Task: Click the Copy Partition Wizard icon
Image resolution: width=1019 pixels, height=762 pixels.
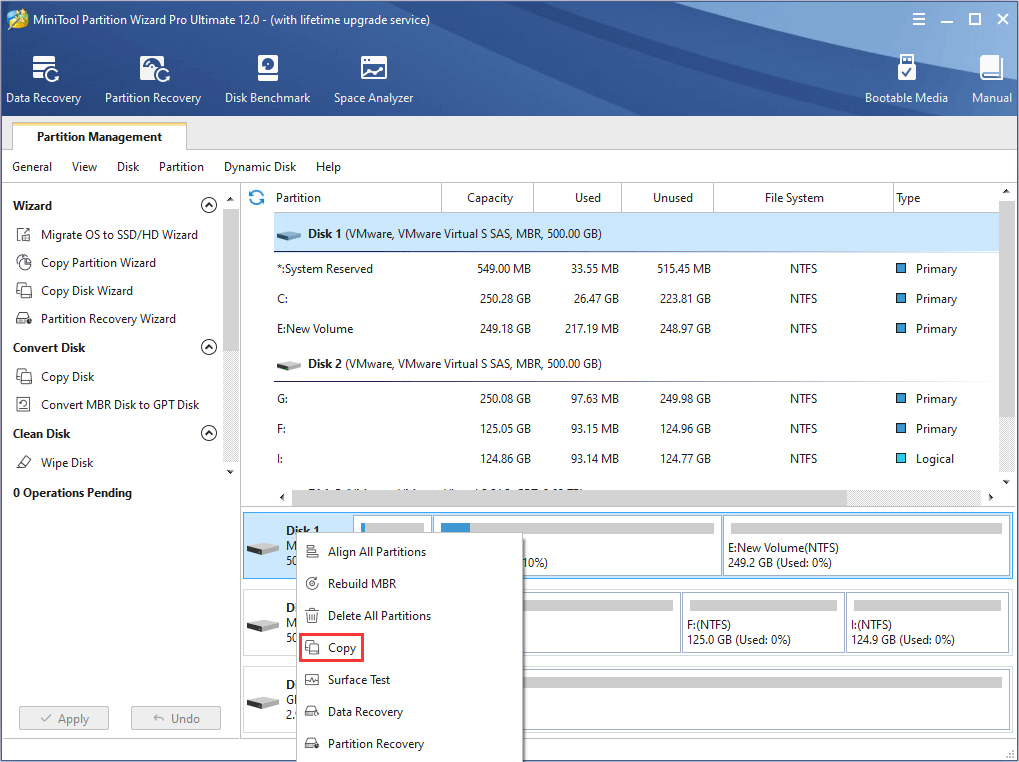Action: point(23,262)
